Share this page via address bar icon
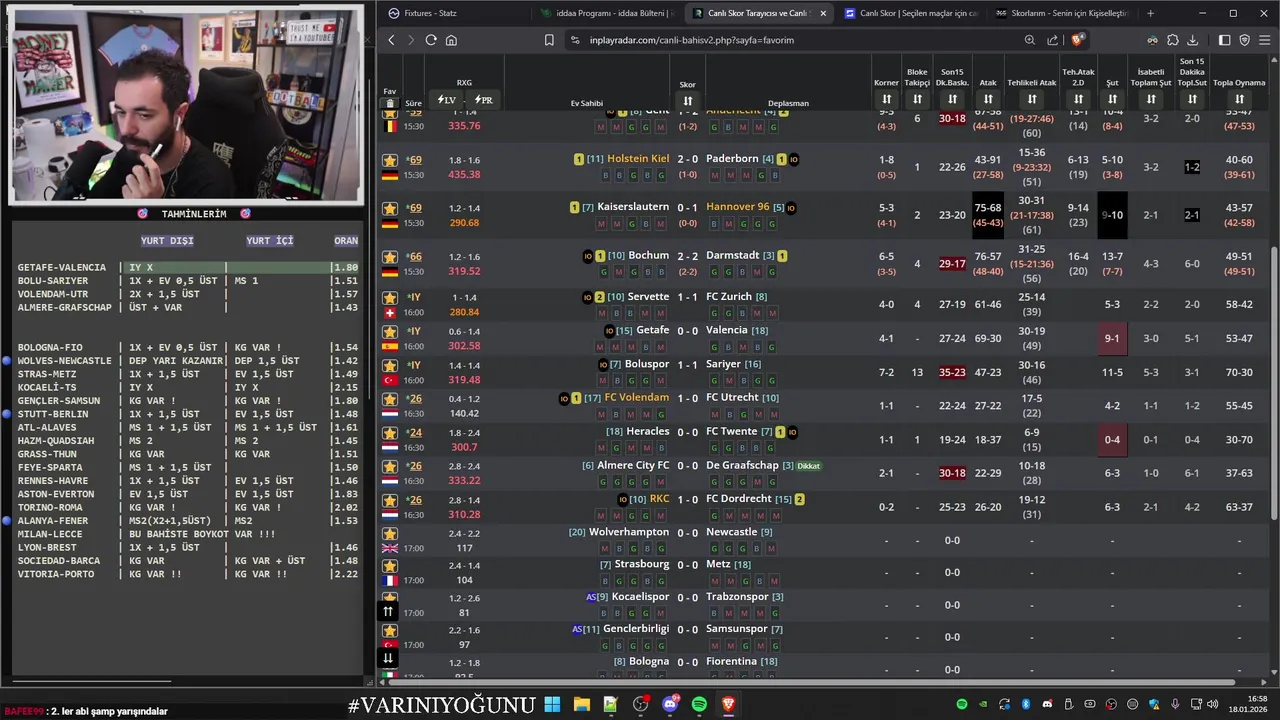1280x720 pixels. [1053, 40]
